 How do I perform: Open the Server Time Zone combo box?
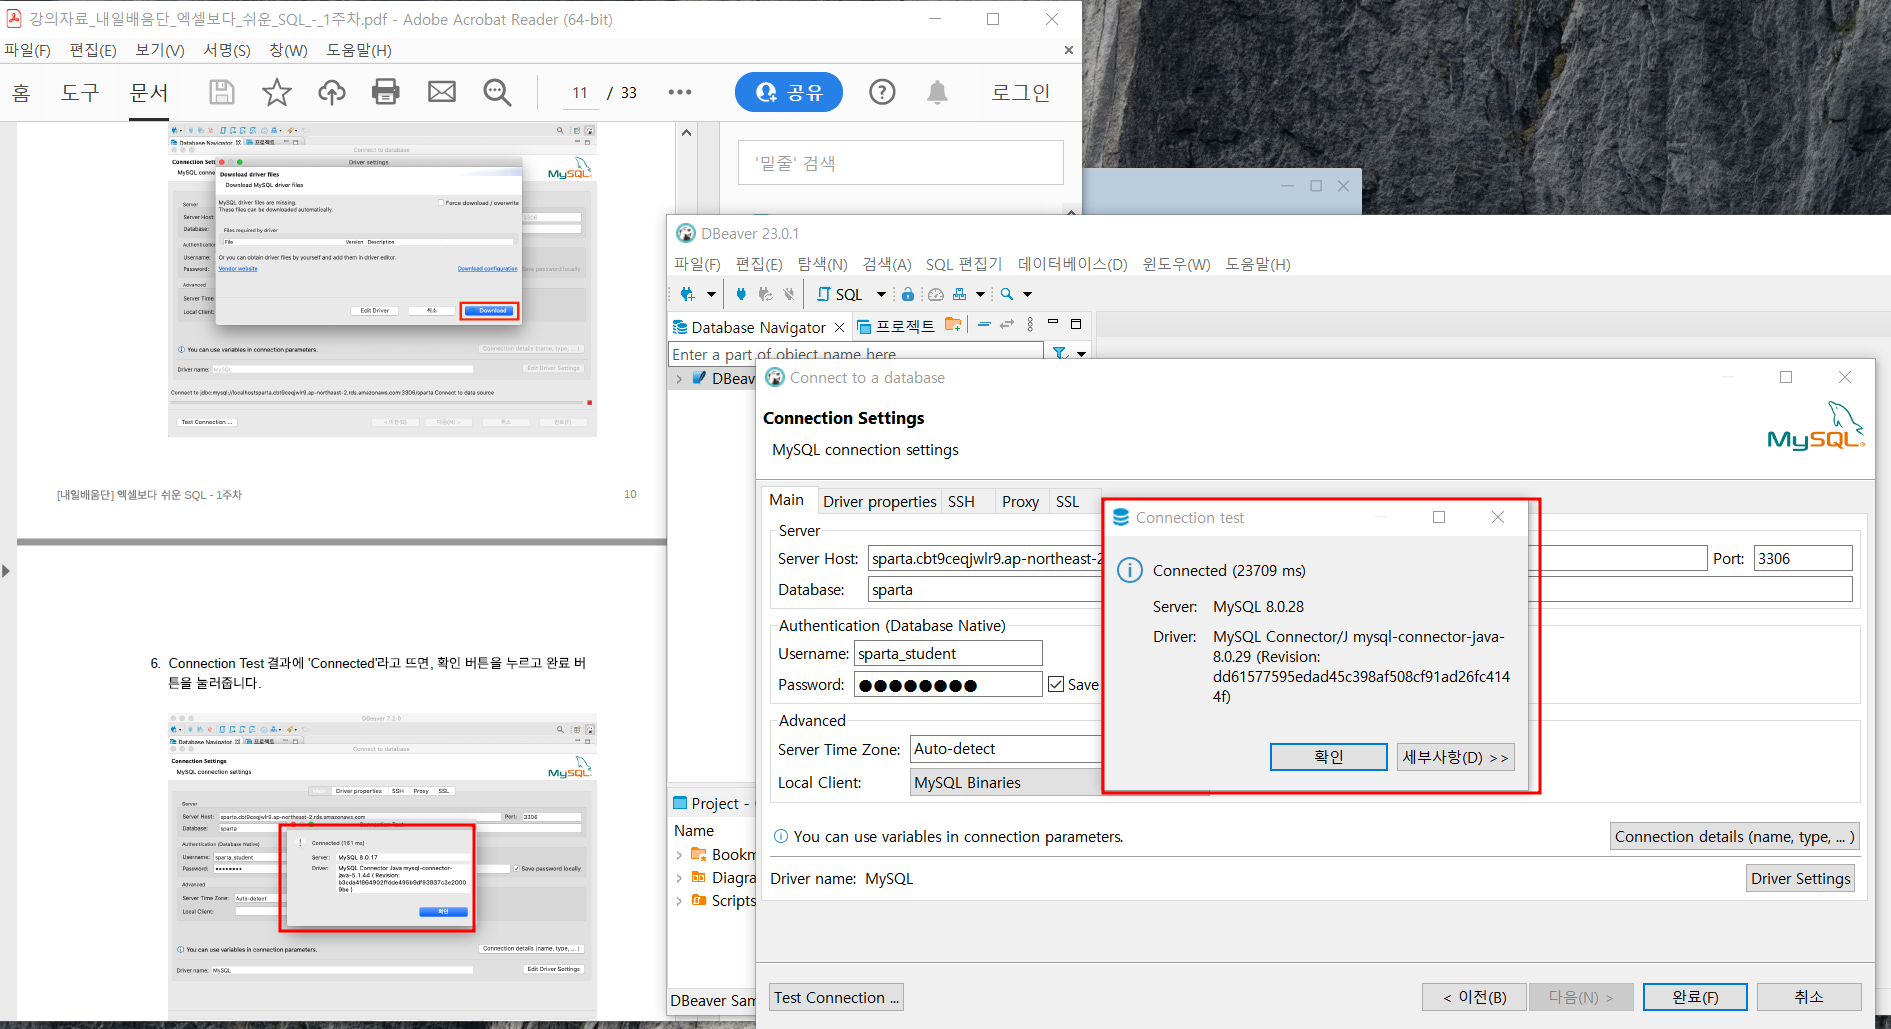point(1006,749)
